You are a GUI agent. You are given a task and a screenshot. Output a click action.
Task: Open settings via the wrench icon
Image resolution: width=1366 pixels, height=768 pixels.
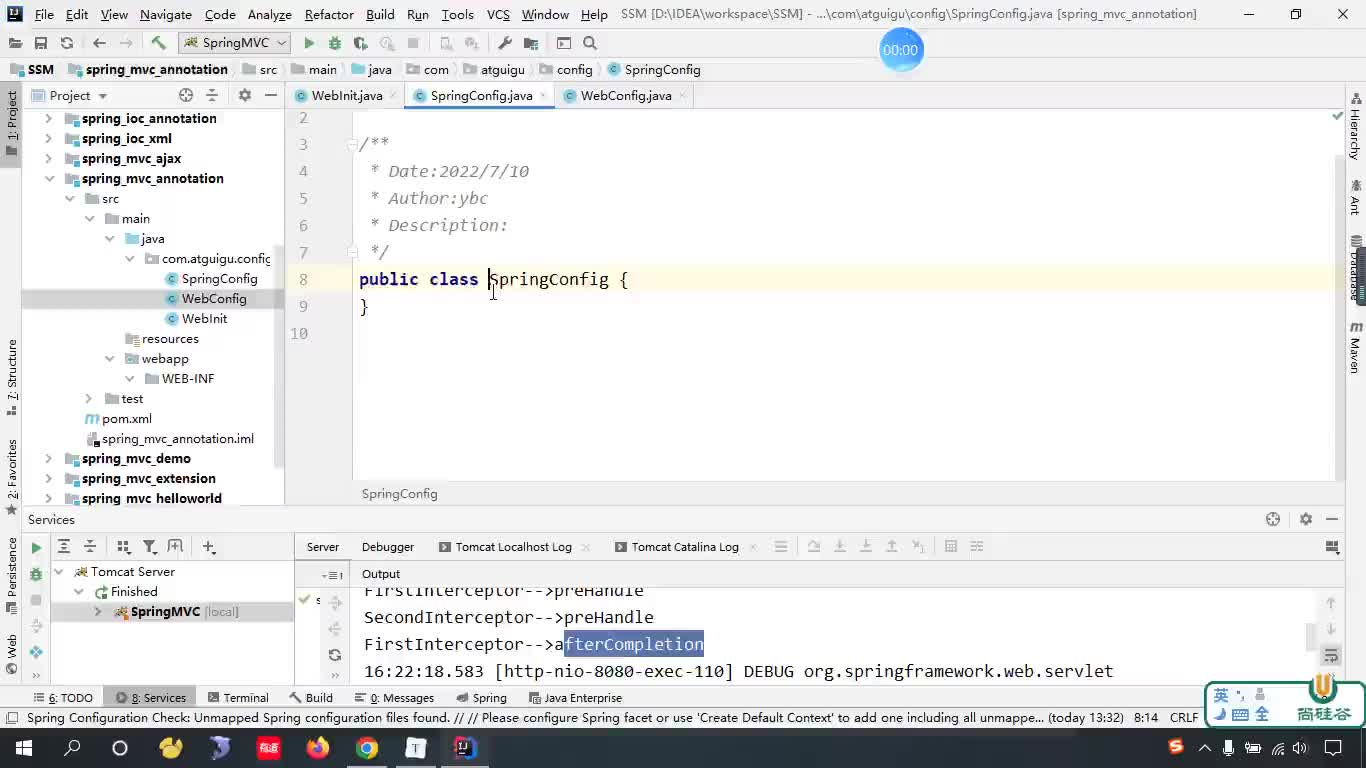[505, 43]
